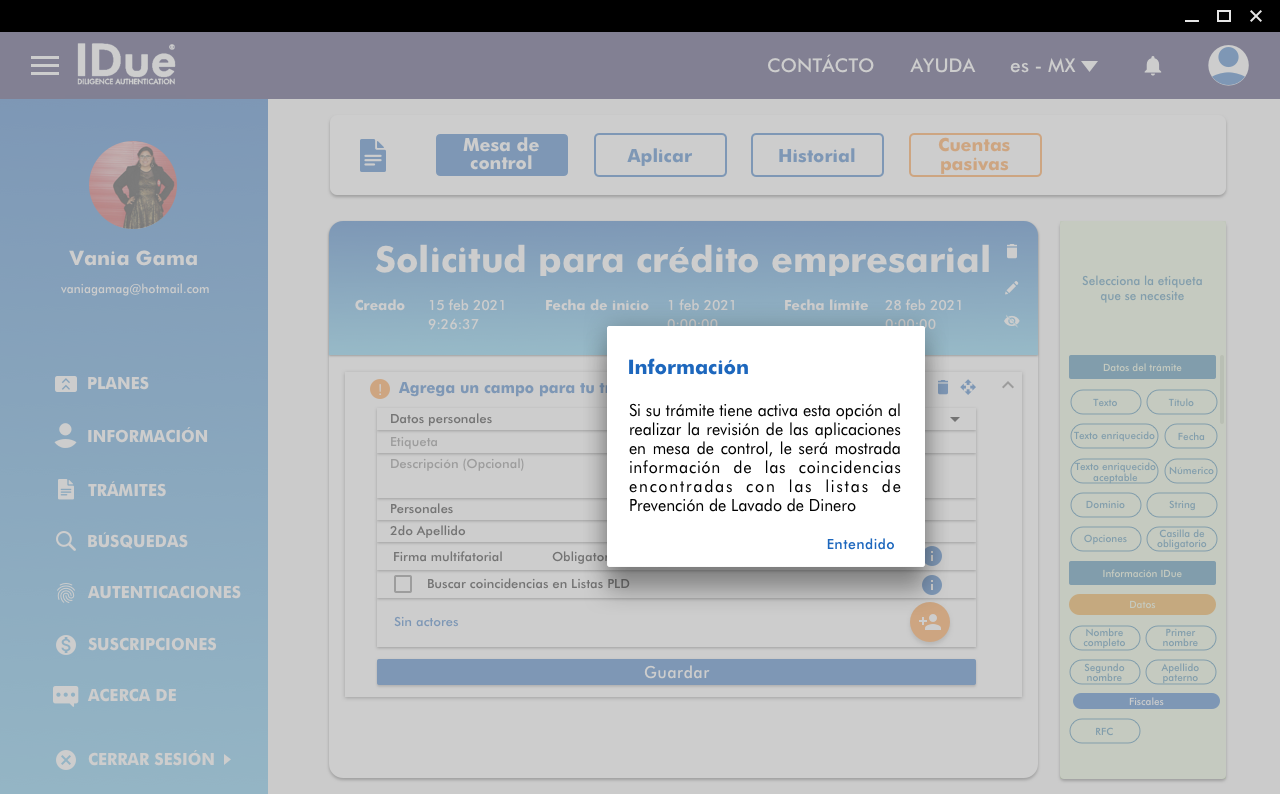This screenshot has width=1280, height=794.
Task: Click the add actor person button
Action: pyautogui.click(x=929, y=622)
